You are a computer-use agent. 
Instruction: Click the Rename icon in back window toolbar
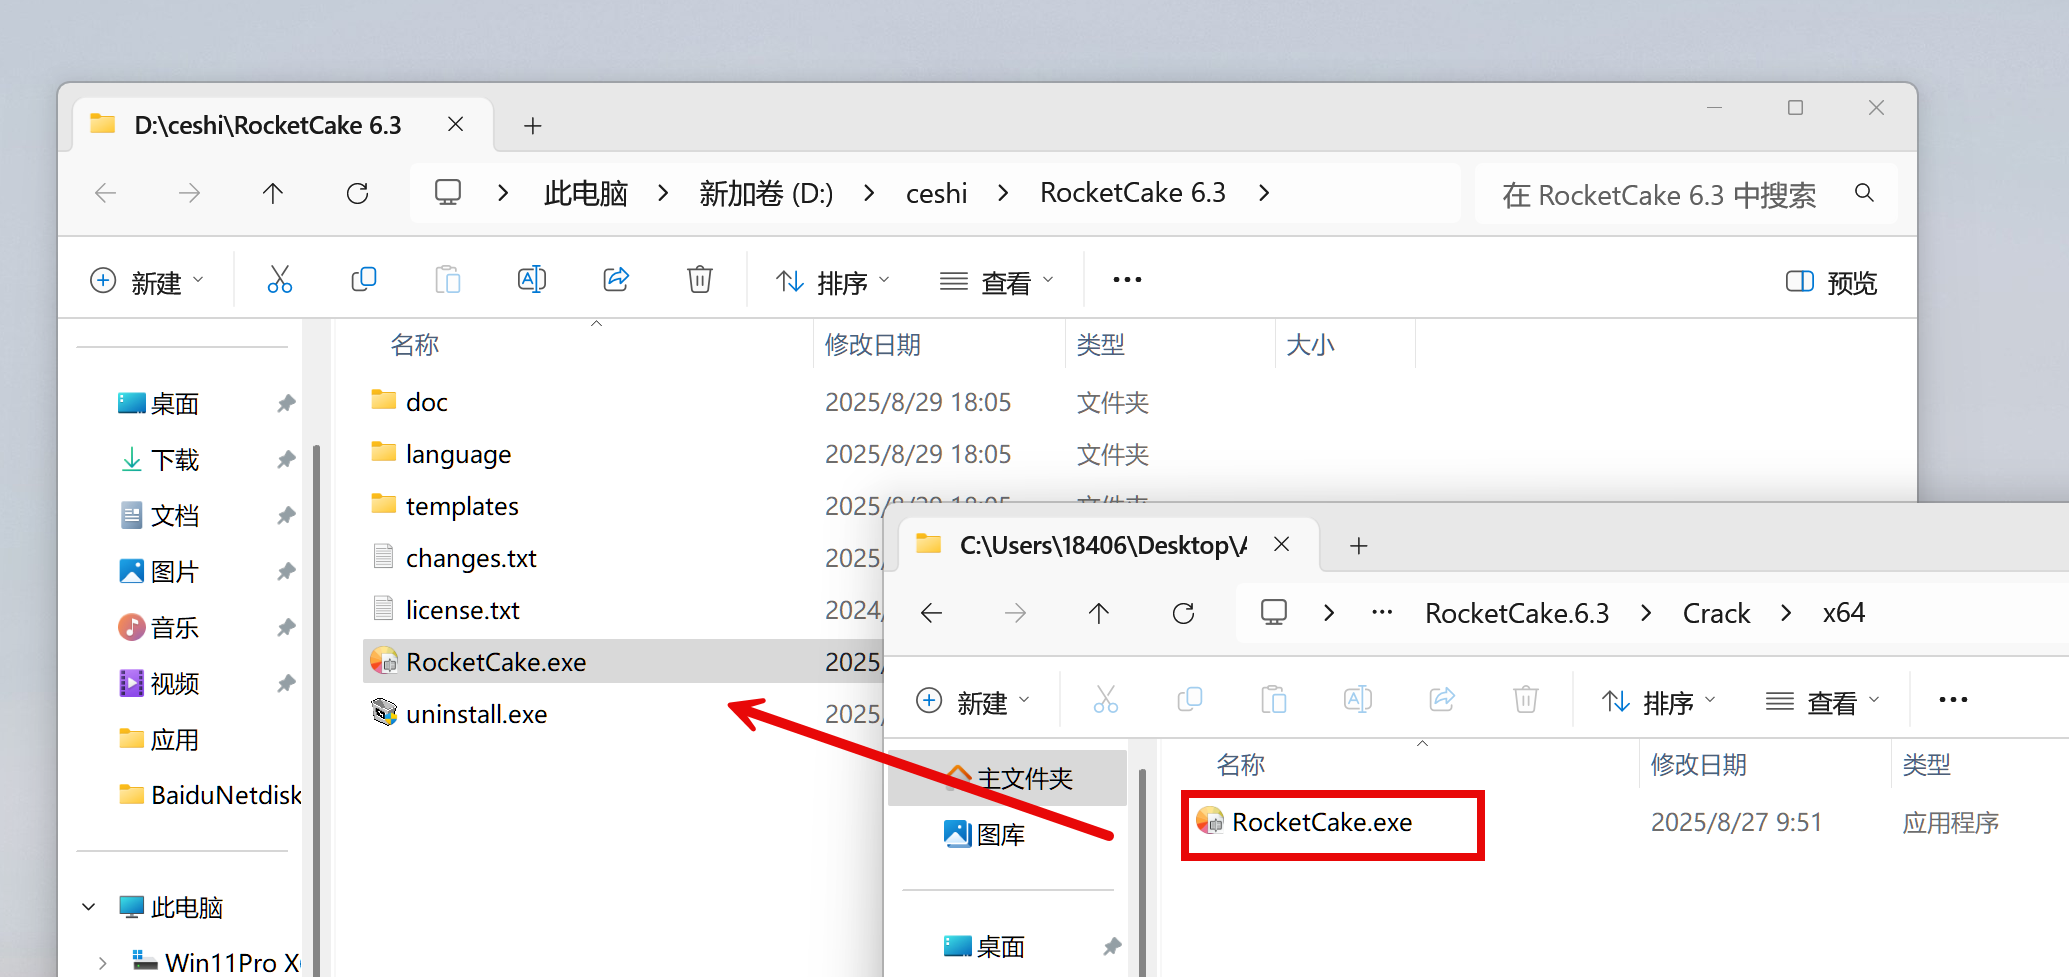531,280
